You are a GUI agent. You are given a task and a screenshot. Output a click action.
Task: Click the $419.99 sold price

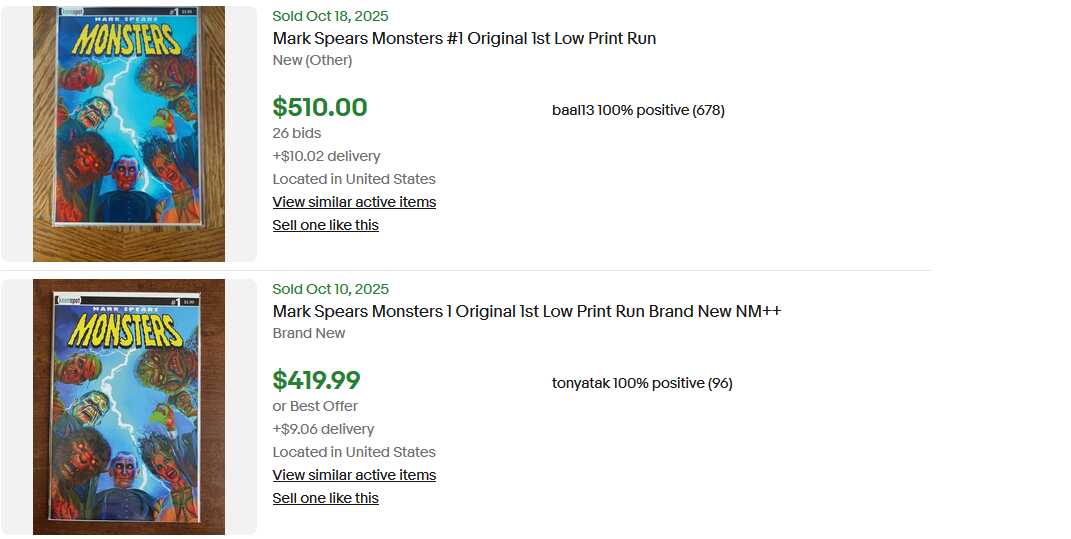click(x=316, y=380)
